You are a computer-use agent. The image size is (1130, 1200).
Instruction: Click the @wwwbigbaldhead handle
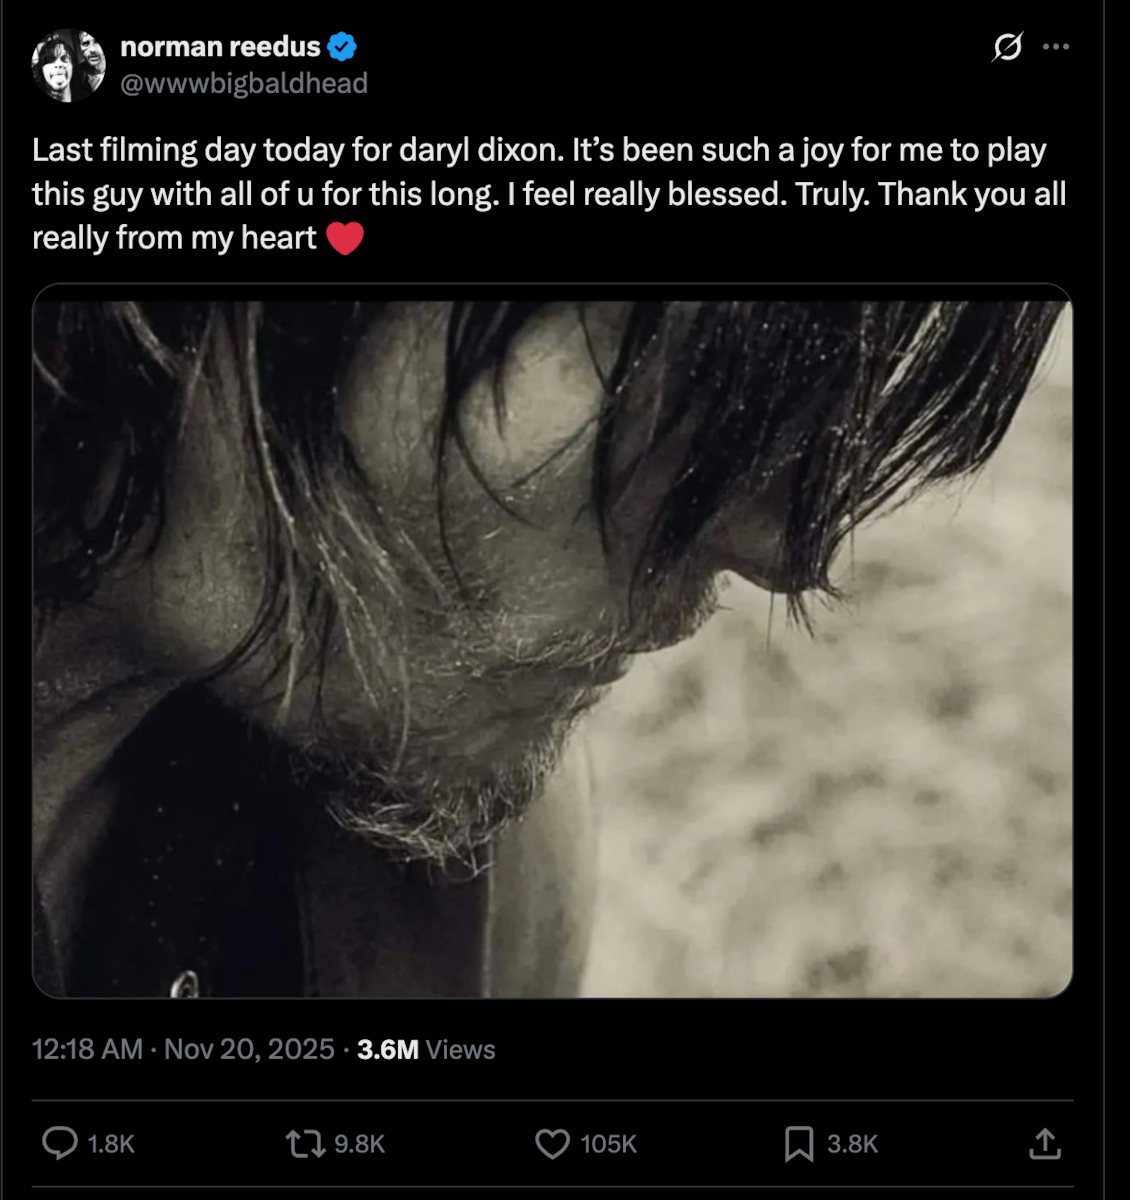point(243,84)
